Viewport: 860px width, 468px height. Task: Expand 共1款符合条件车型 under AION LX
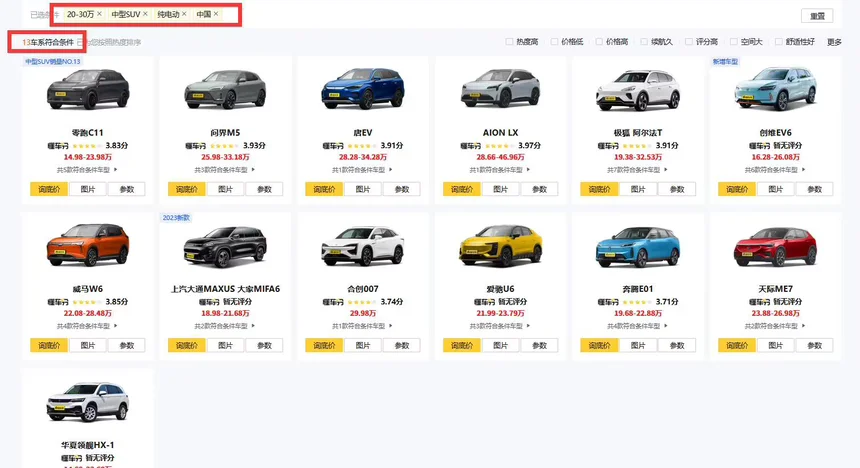pos(500,170)
